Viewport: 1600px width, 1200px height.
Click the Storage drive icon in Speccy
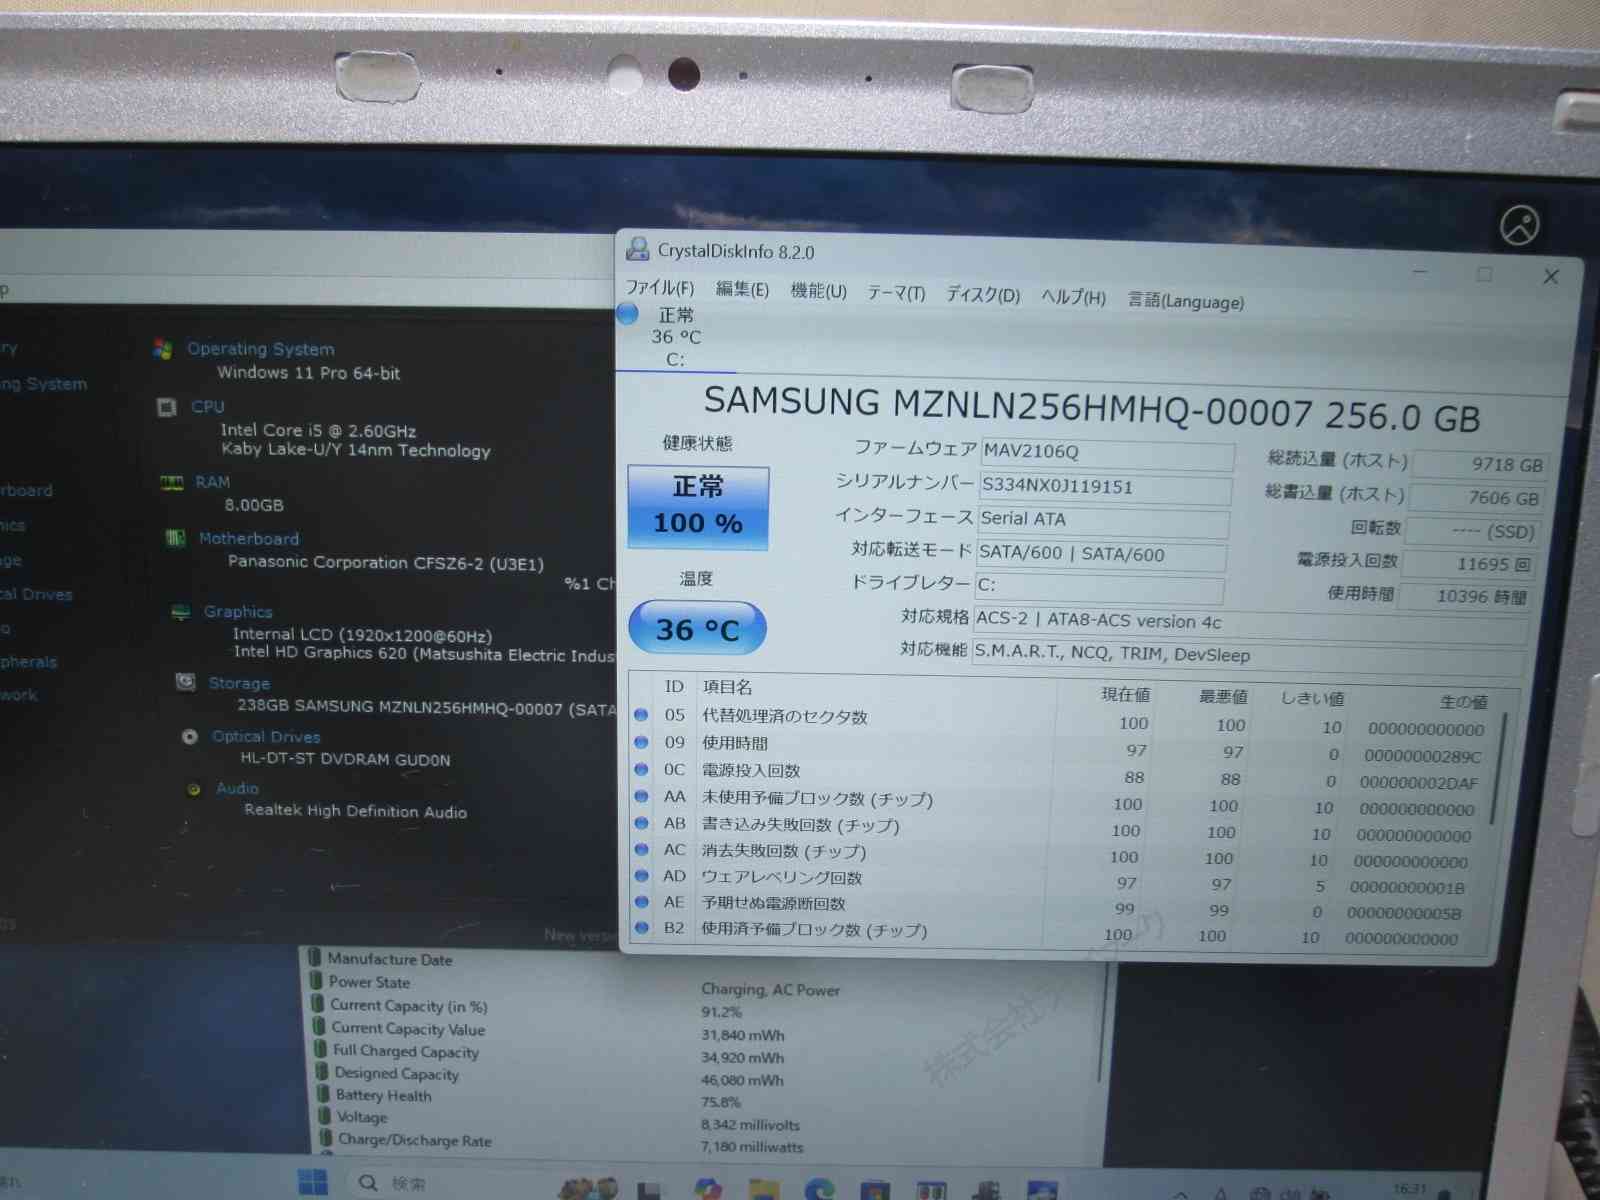coord(185,682)
